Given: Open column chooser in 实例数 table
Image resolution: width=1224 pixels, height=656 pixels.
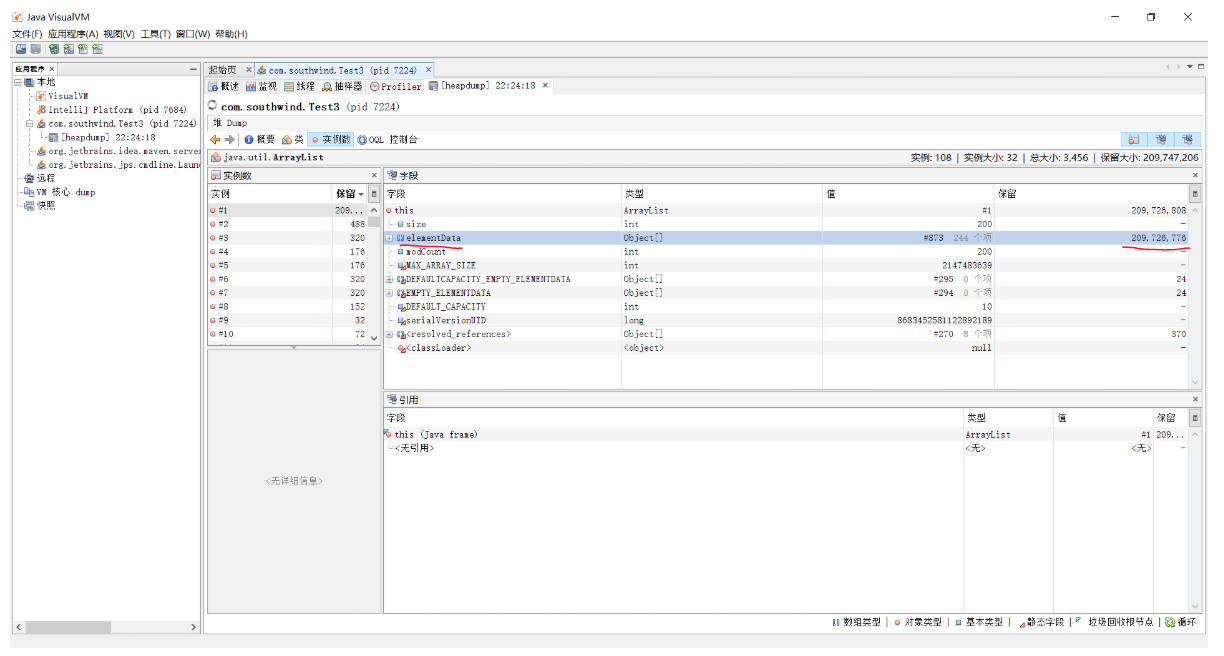Looking at the screenshot, I should click(374, 194).
